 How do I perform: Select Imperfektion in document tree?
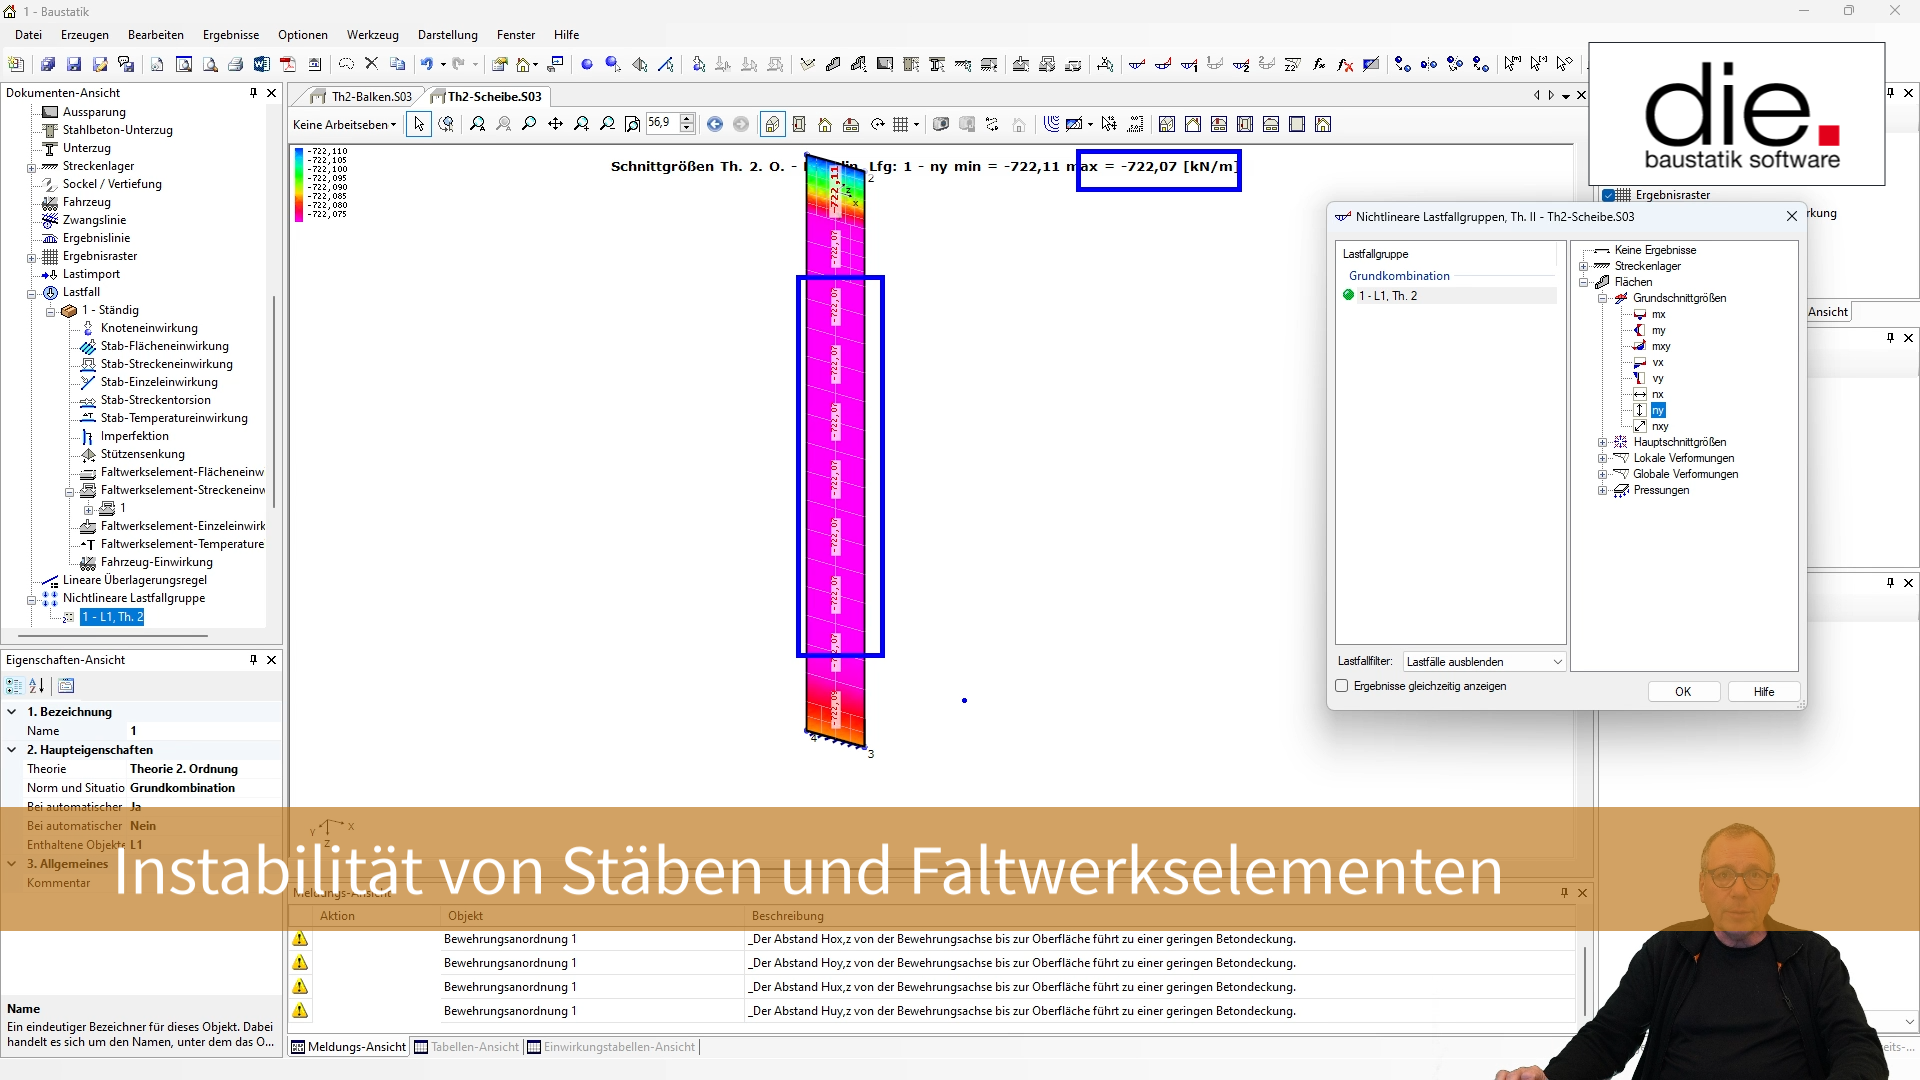tap(134, 436)
